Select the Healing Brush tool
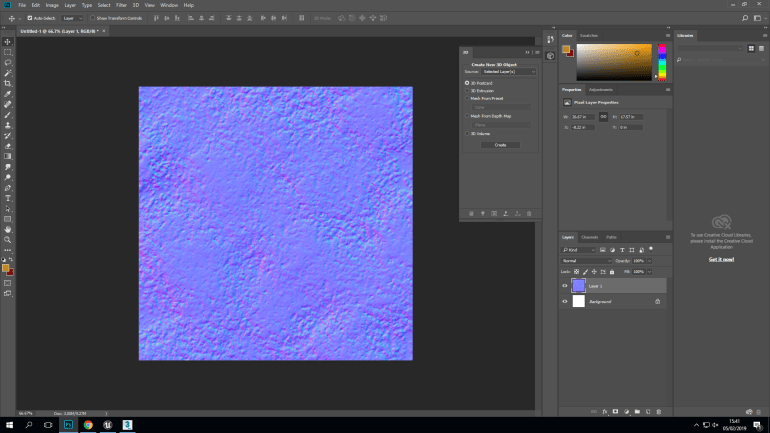 (7, 104)
